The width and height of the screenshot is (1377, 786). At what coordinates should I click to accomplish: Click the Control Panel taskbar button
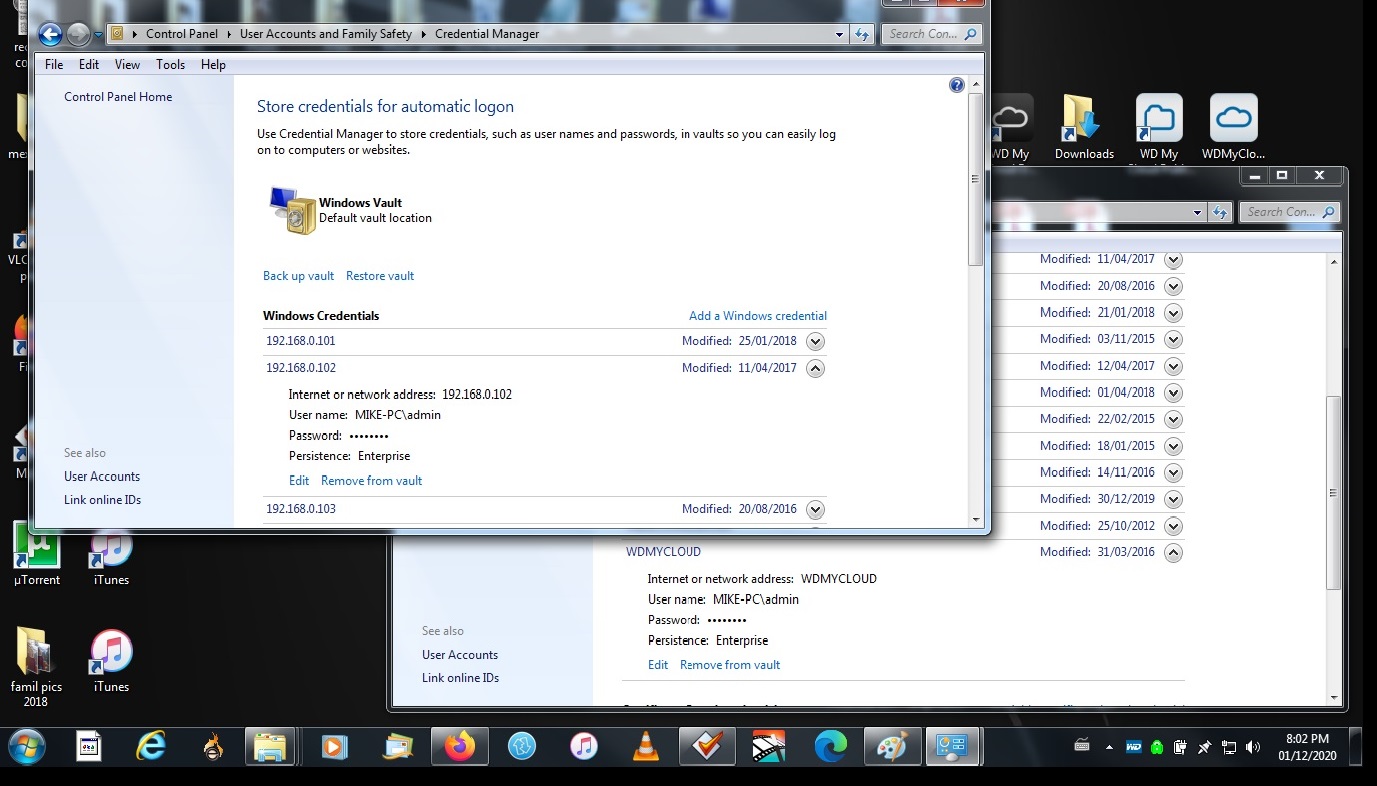click(x=953, y=746)
